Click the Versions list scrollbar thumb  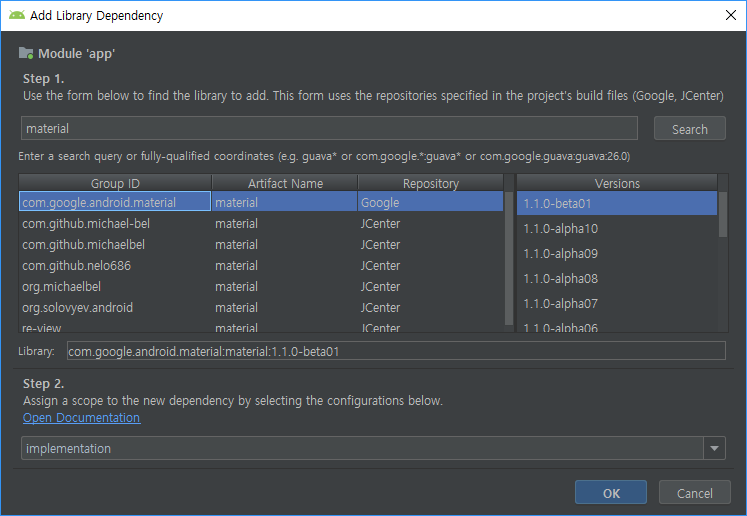click(723, 214)
